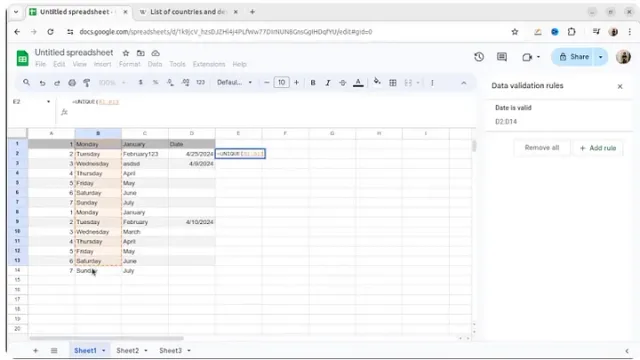Show more toolbar options
The width and height of the screenshot is (640, 360).
point(432,83)
